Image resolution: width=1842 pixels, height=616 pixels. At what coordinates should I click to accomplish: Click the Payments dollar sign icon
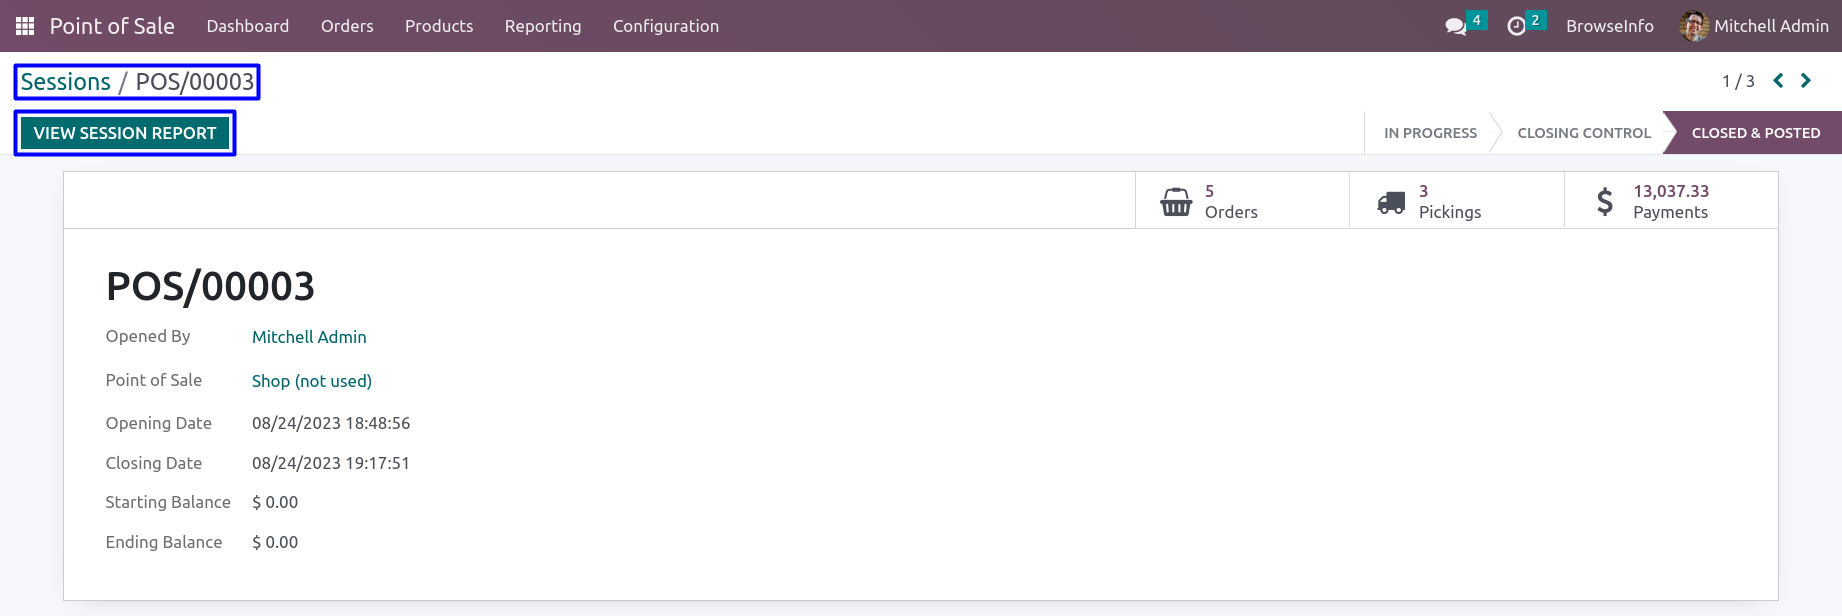[1605, 201]
